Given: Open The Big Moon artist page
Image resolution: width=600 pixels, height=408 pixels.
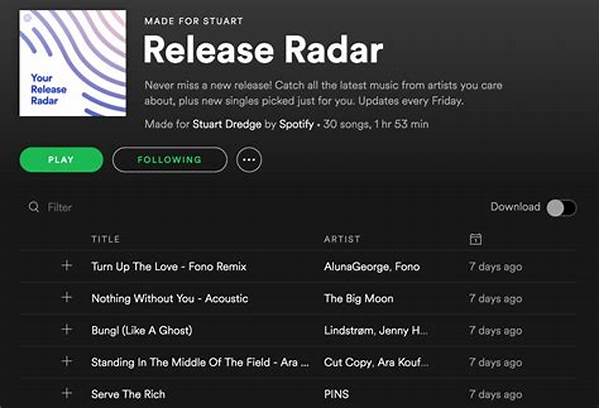Looking at the screenshot, I should 359,299.
